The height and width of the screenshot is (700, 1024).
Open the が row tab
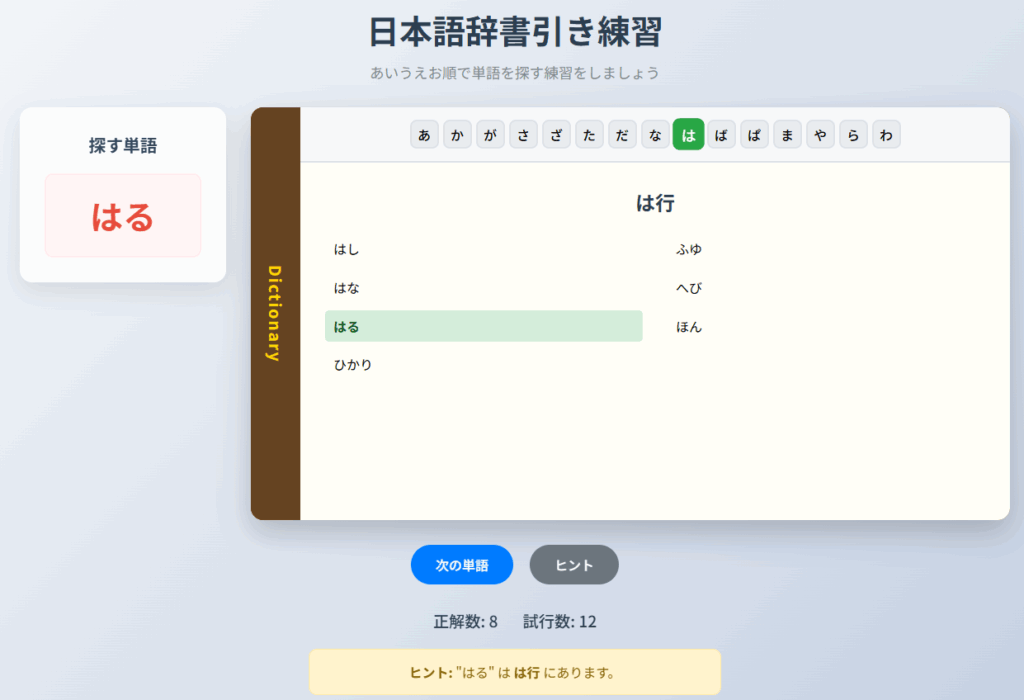(491, 135)
